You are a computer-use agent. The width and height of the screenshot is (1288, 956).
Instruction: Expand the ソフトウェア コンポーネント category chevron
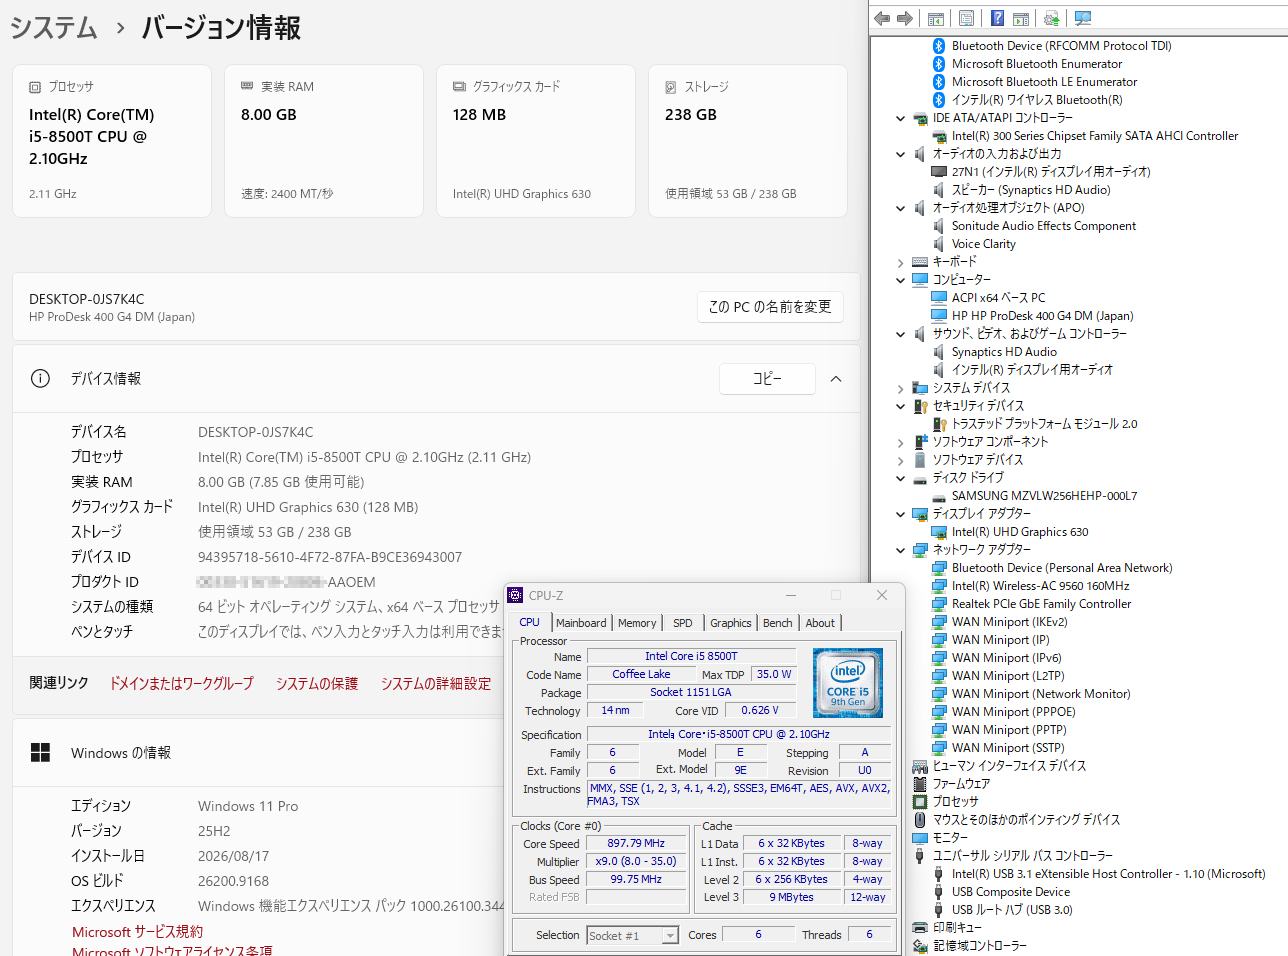(x=901, y=442)
